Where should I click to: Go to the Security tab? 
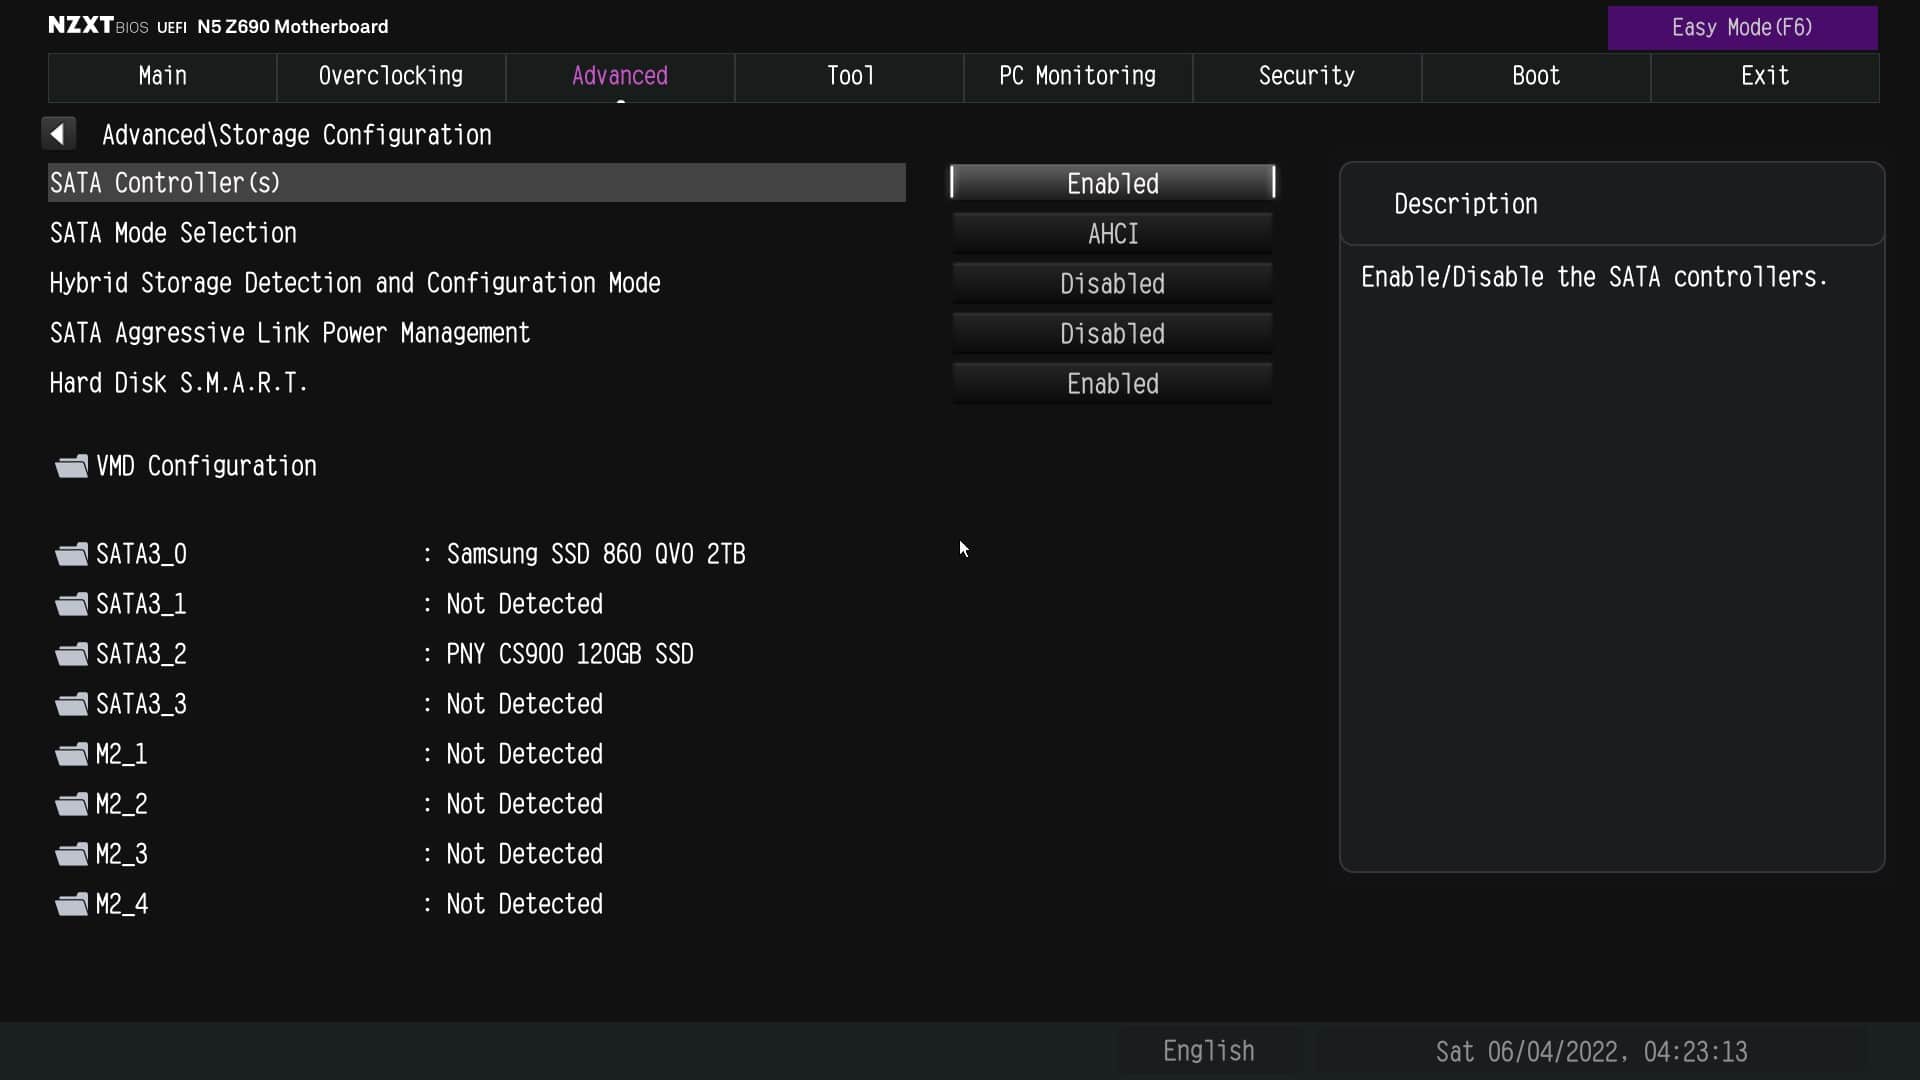pos(1307,77)
